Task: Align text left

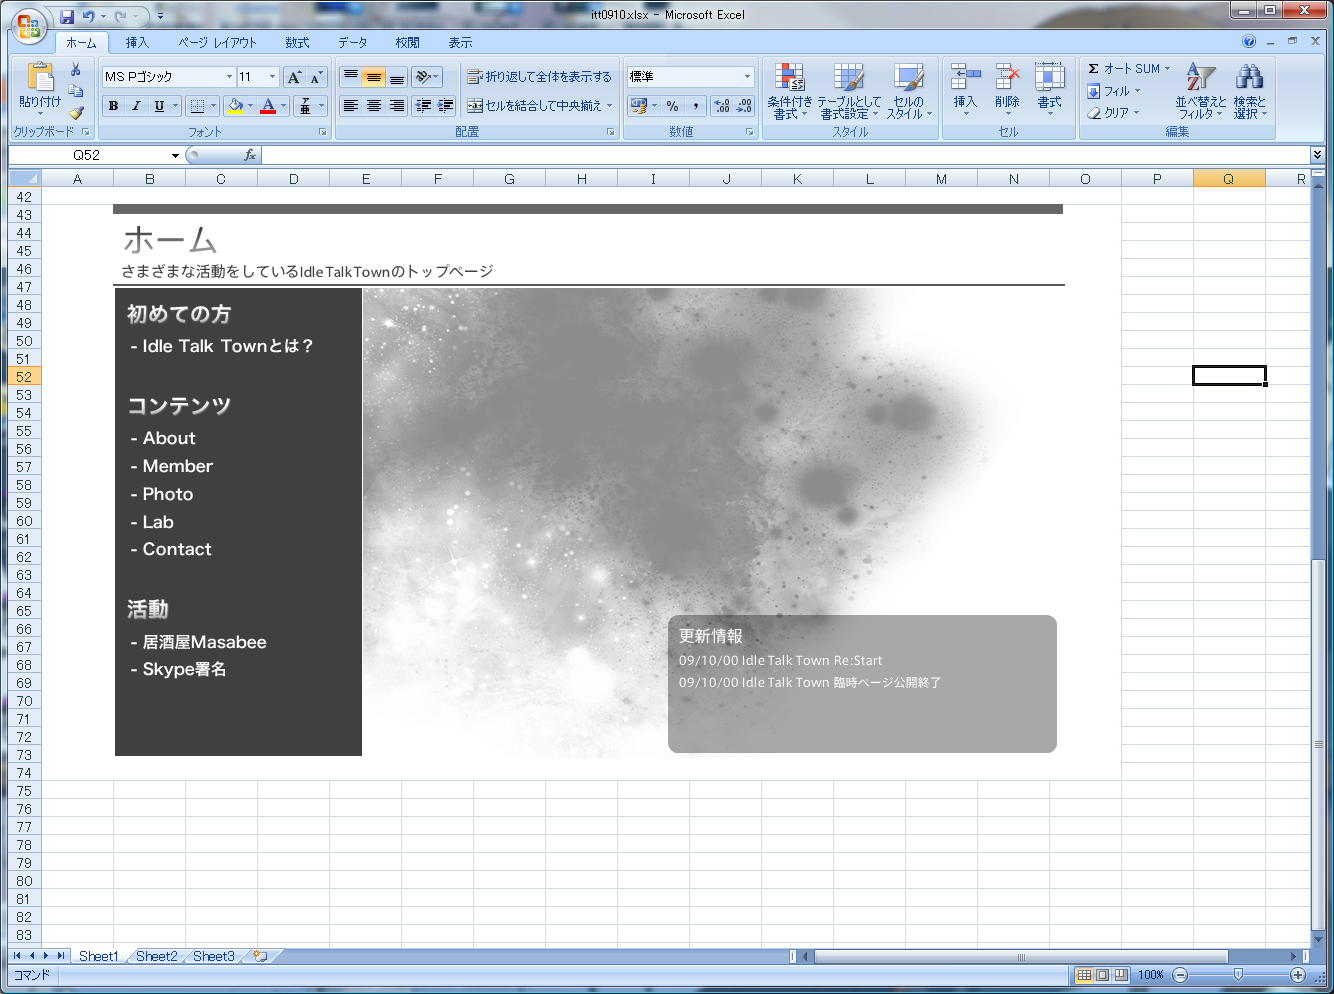Action: (x=351, y=106)
